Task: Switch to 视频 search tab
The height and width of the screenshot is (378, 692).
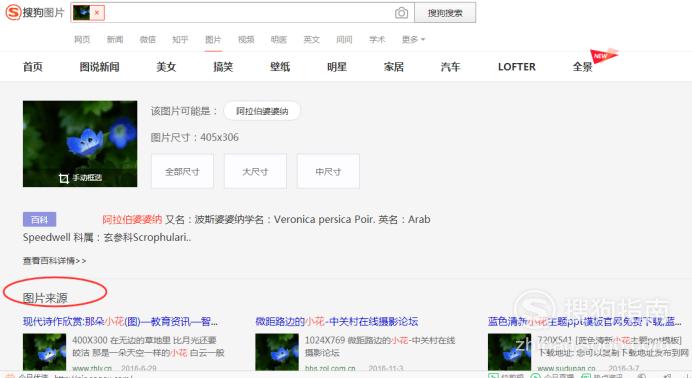Action: pos(246,39)
